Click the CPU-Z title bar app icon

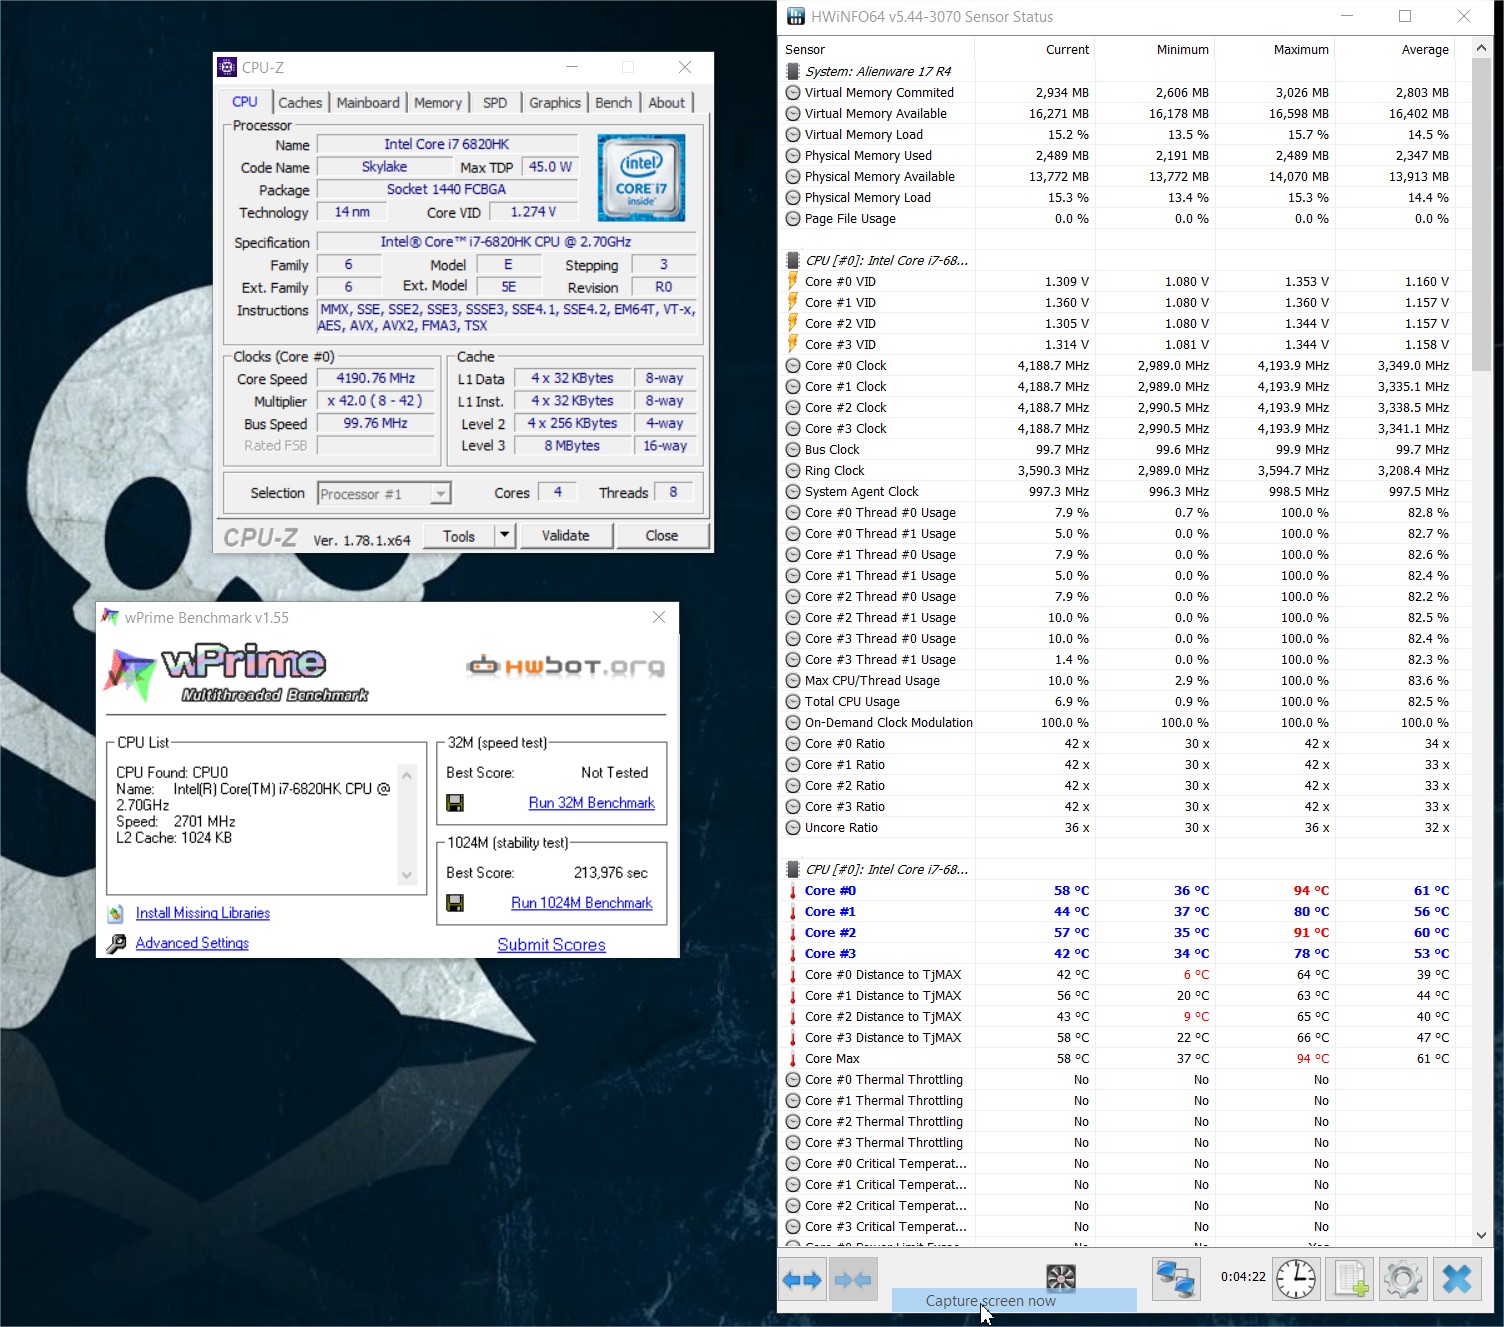point(227,68)
